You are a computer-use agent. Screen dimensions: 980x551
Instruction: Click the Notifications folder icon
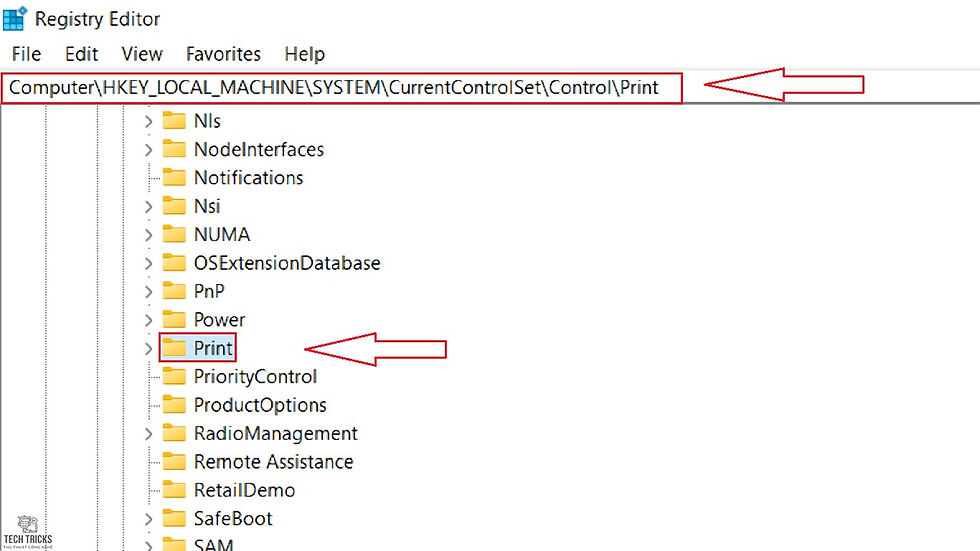[174, 177]
